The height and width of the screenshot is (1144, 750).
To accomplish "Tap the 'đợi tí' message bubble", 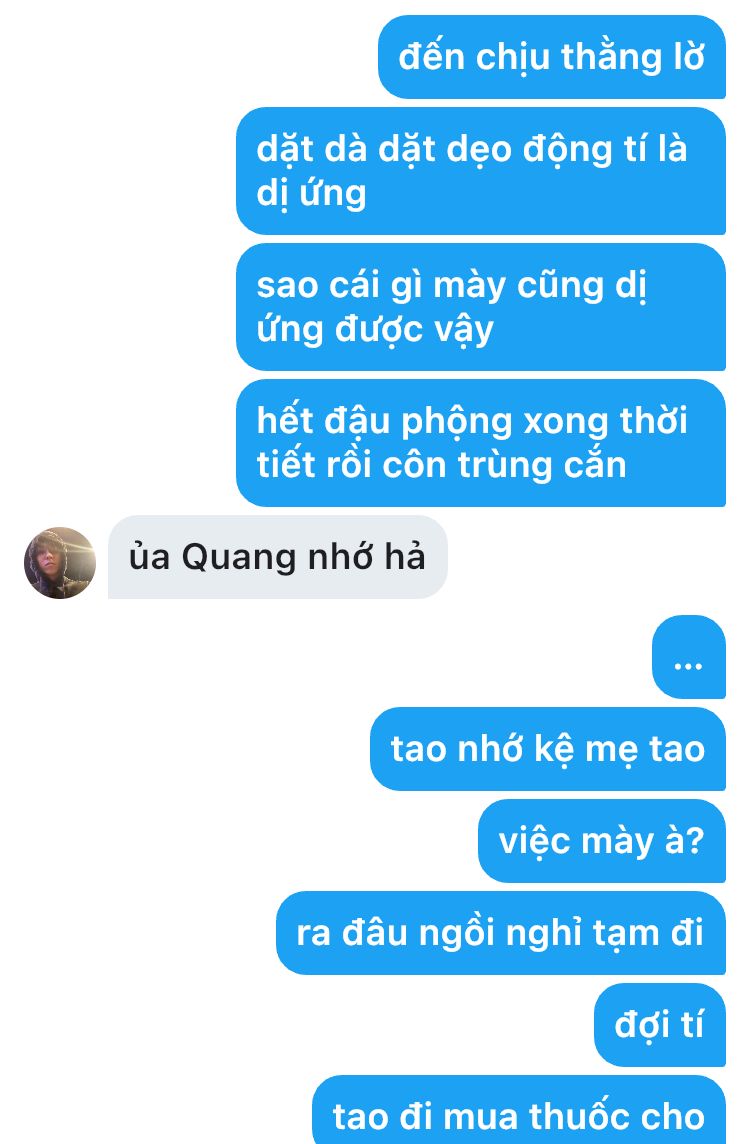I will (x=660, y=1024).
